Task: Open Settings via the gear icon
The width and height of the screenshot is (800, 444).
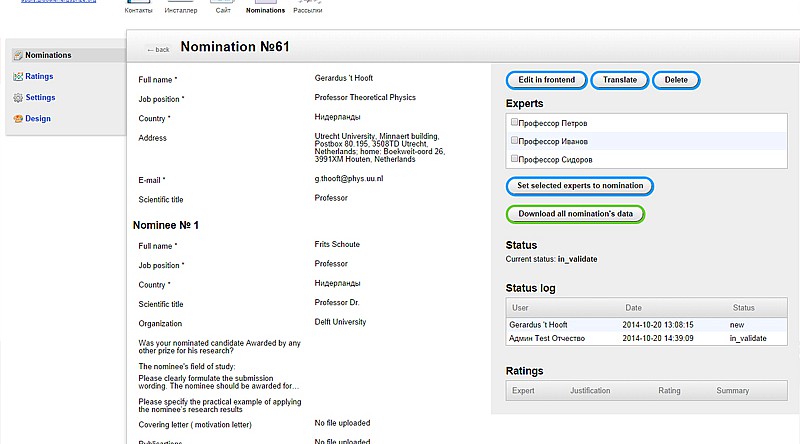Action: pyautogui.click(x=18, y=98)
